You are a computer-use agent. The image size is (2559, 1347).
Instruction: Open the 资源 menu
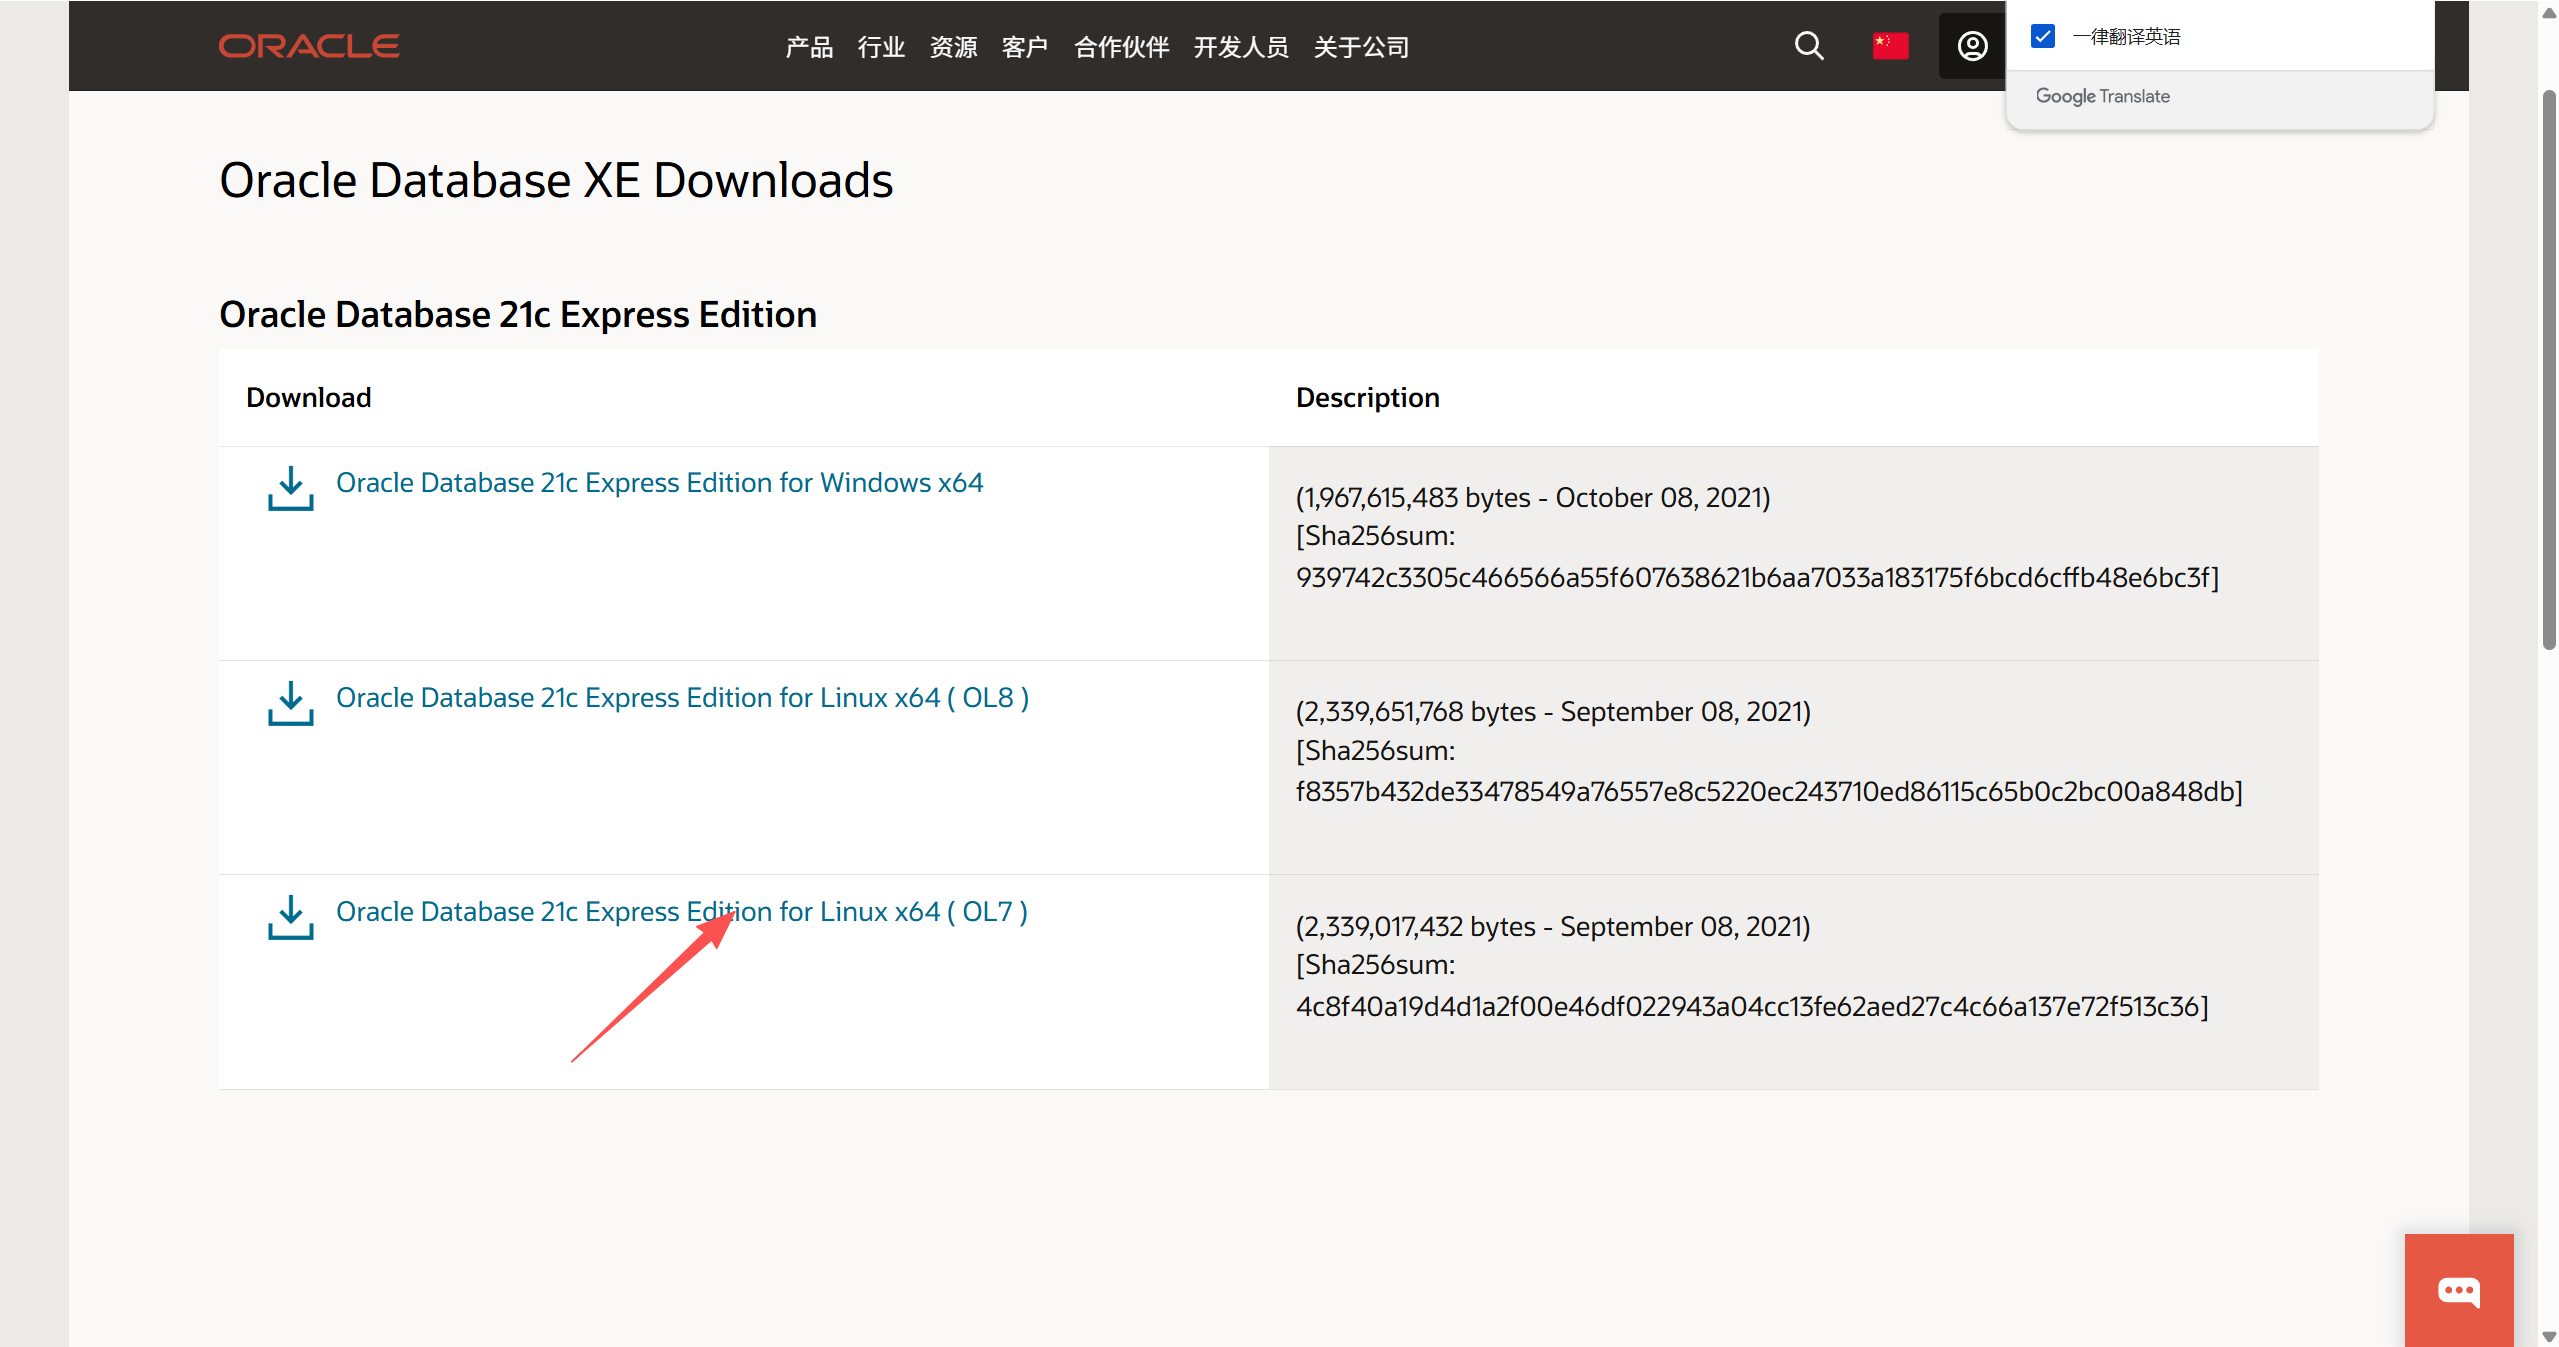951,47
